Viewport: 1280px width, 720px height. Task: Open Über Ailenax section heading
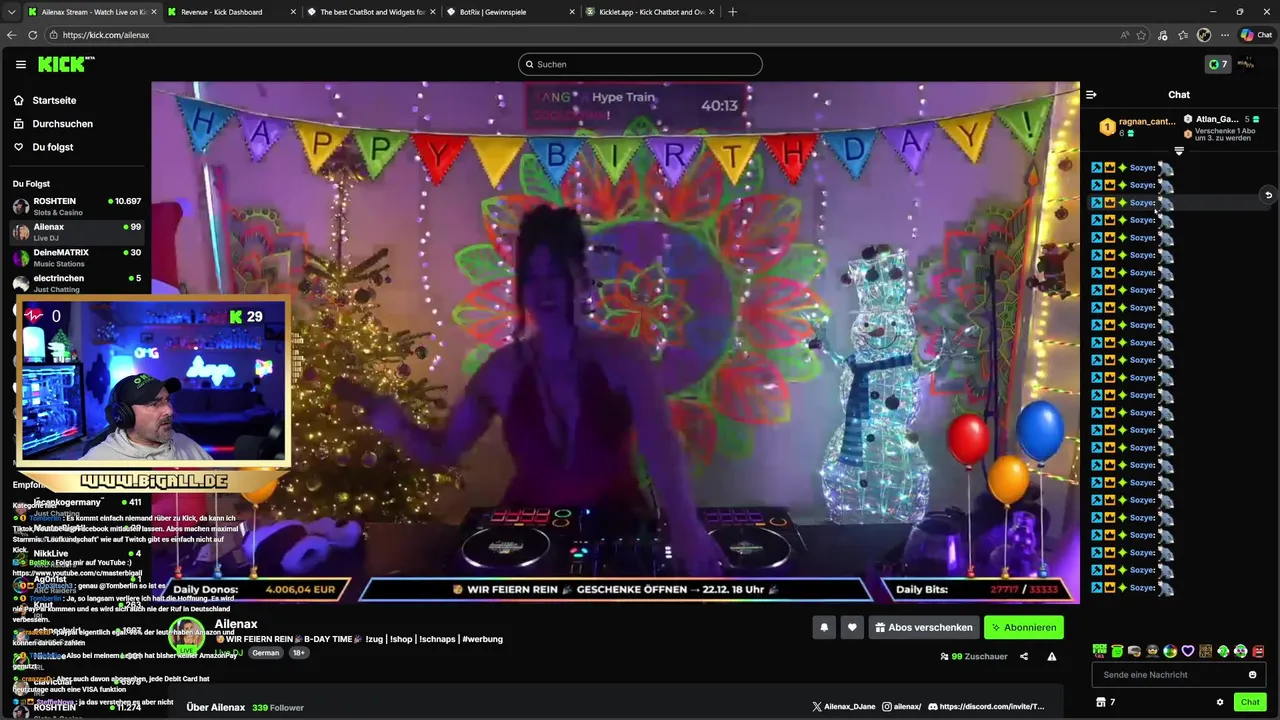point(216,707)
